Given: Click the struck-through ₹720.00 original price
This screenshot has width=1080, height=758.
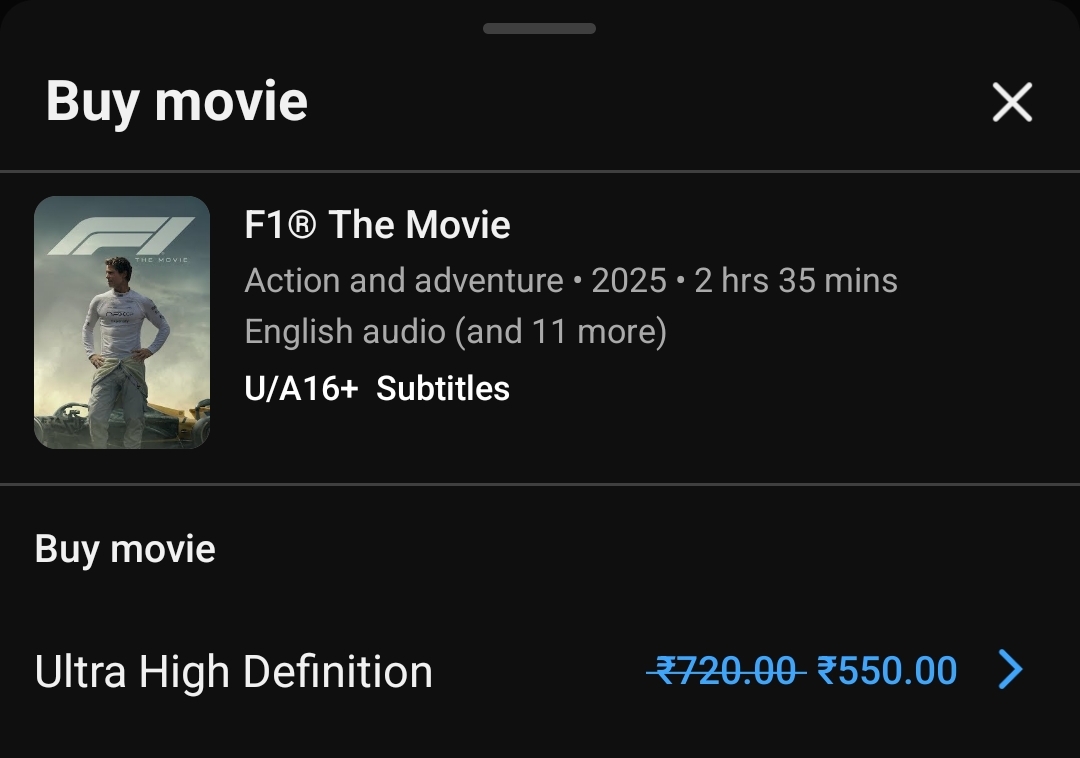Looking at the screenshot, I should (x=725, y=671).
